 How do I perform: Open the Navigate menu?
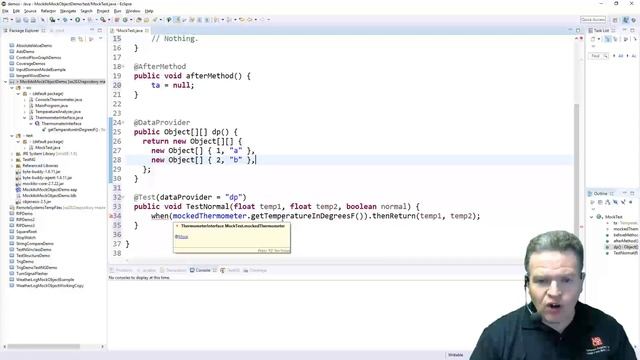tap(68, 11)
